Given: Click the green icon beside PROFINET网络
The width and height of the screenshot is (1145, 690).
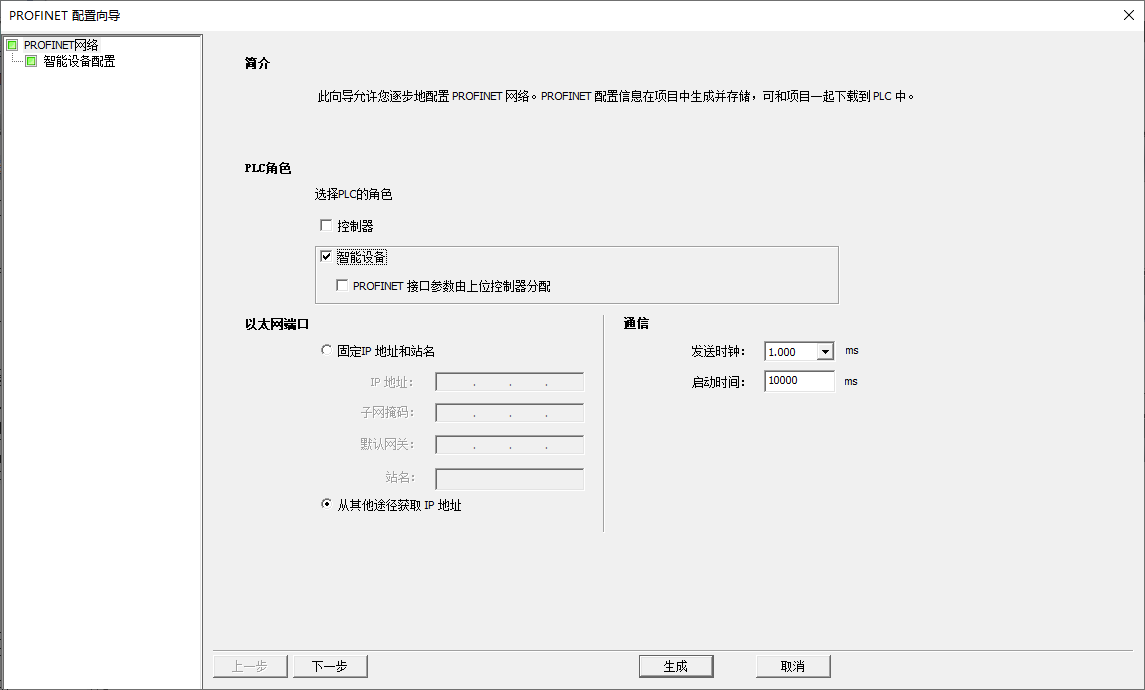Looking at the screenshot, I should tap(13, 44).
